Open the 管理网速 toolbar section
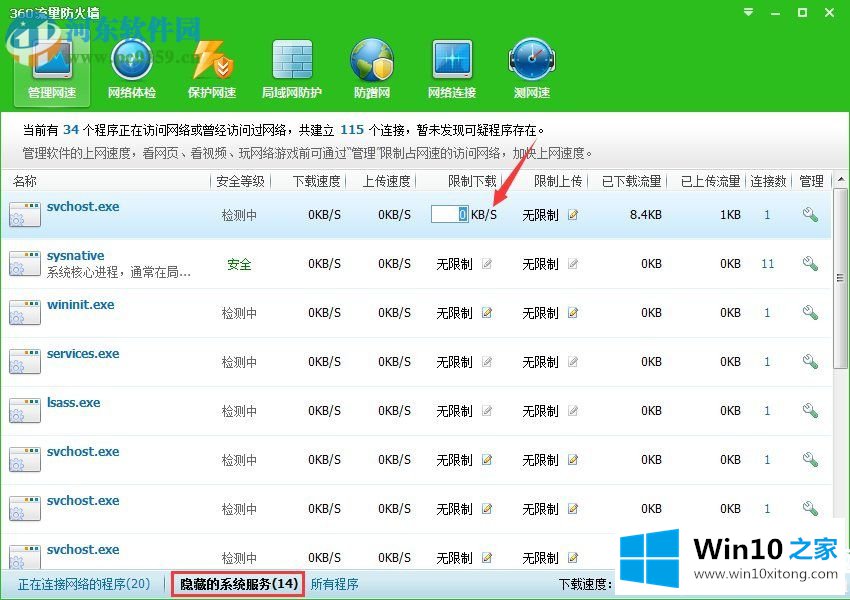850x600 pixels. coord(52,69)
